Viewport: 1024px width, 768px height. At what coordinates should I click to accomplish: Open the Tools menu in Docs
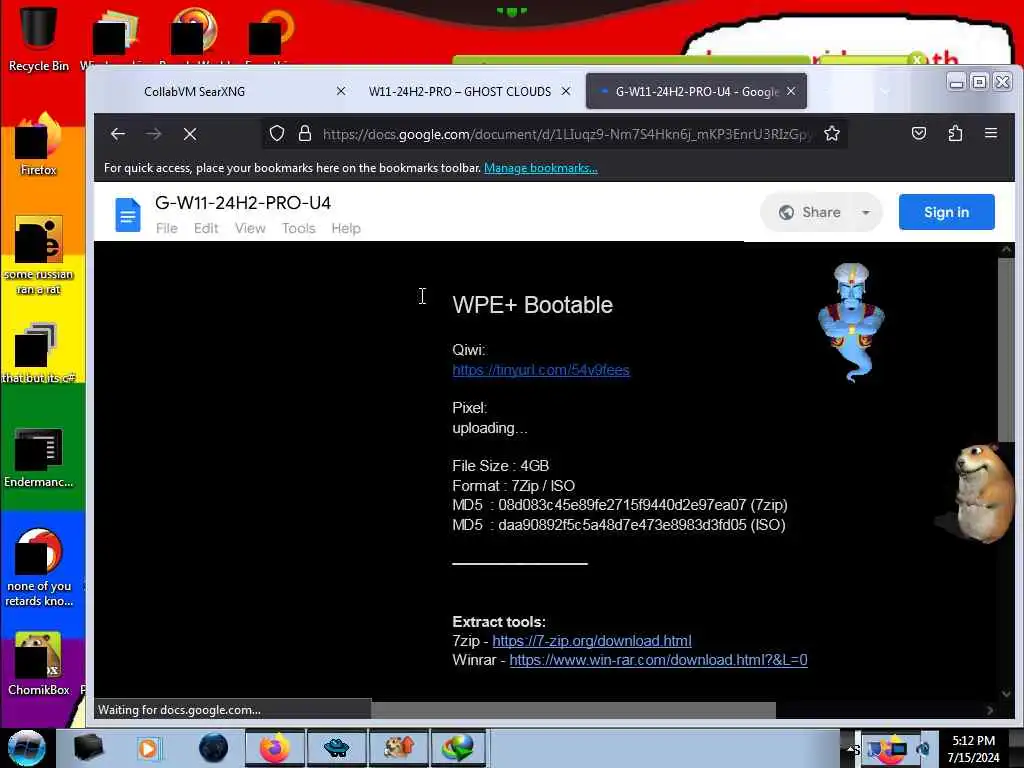click(x=298, y=229)
